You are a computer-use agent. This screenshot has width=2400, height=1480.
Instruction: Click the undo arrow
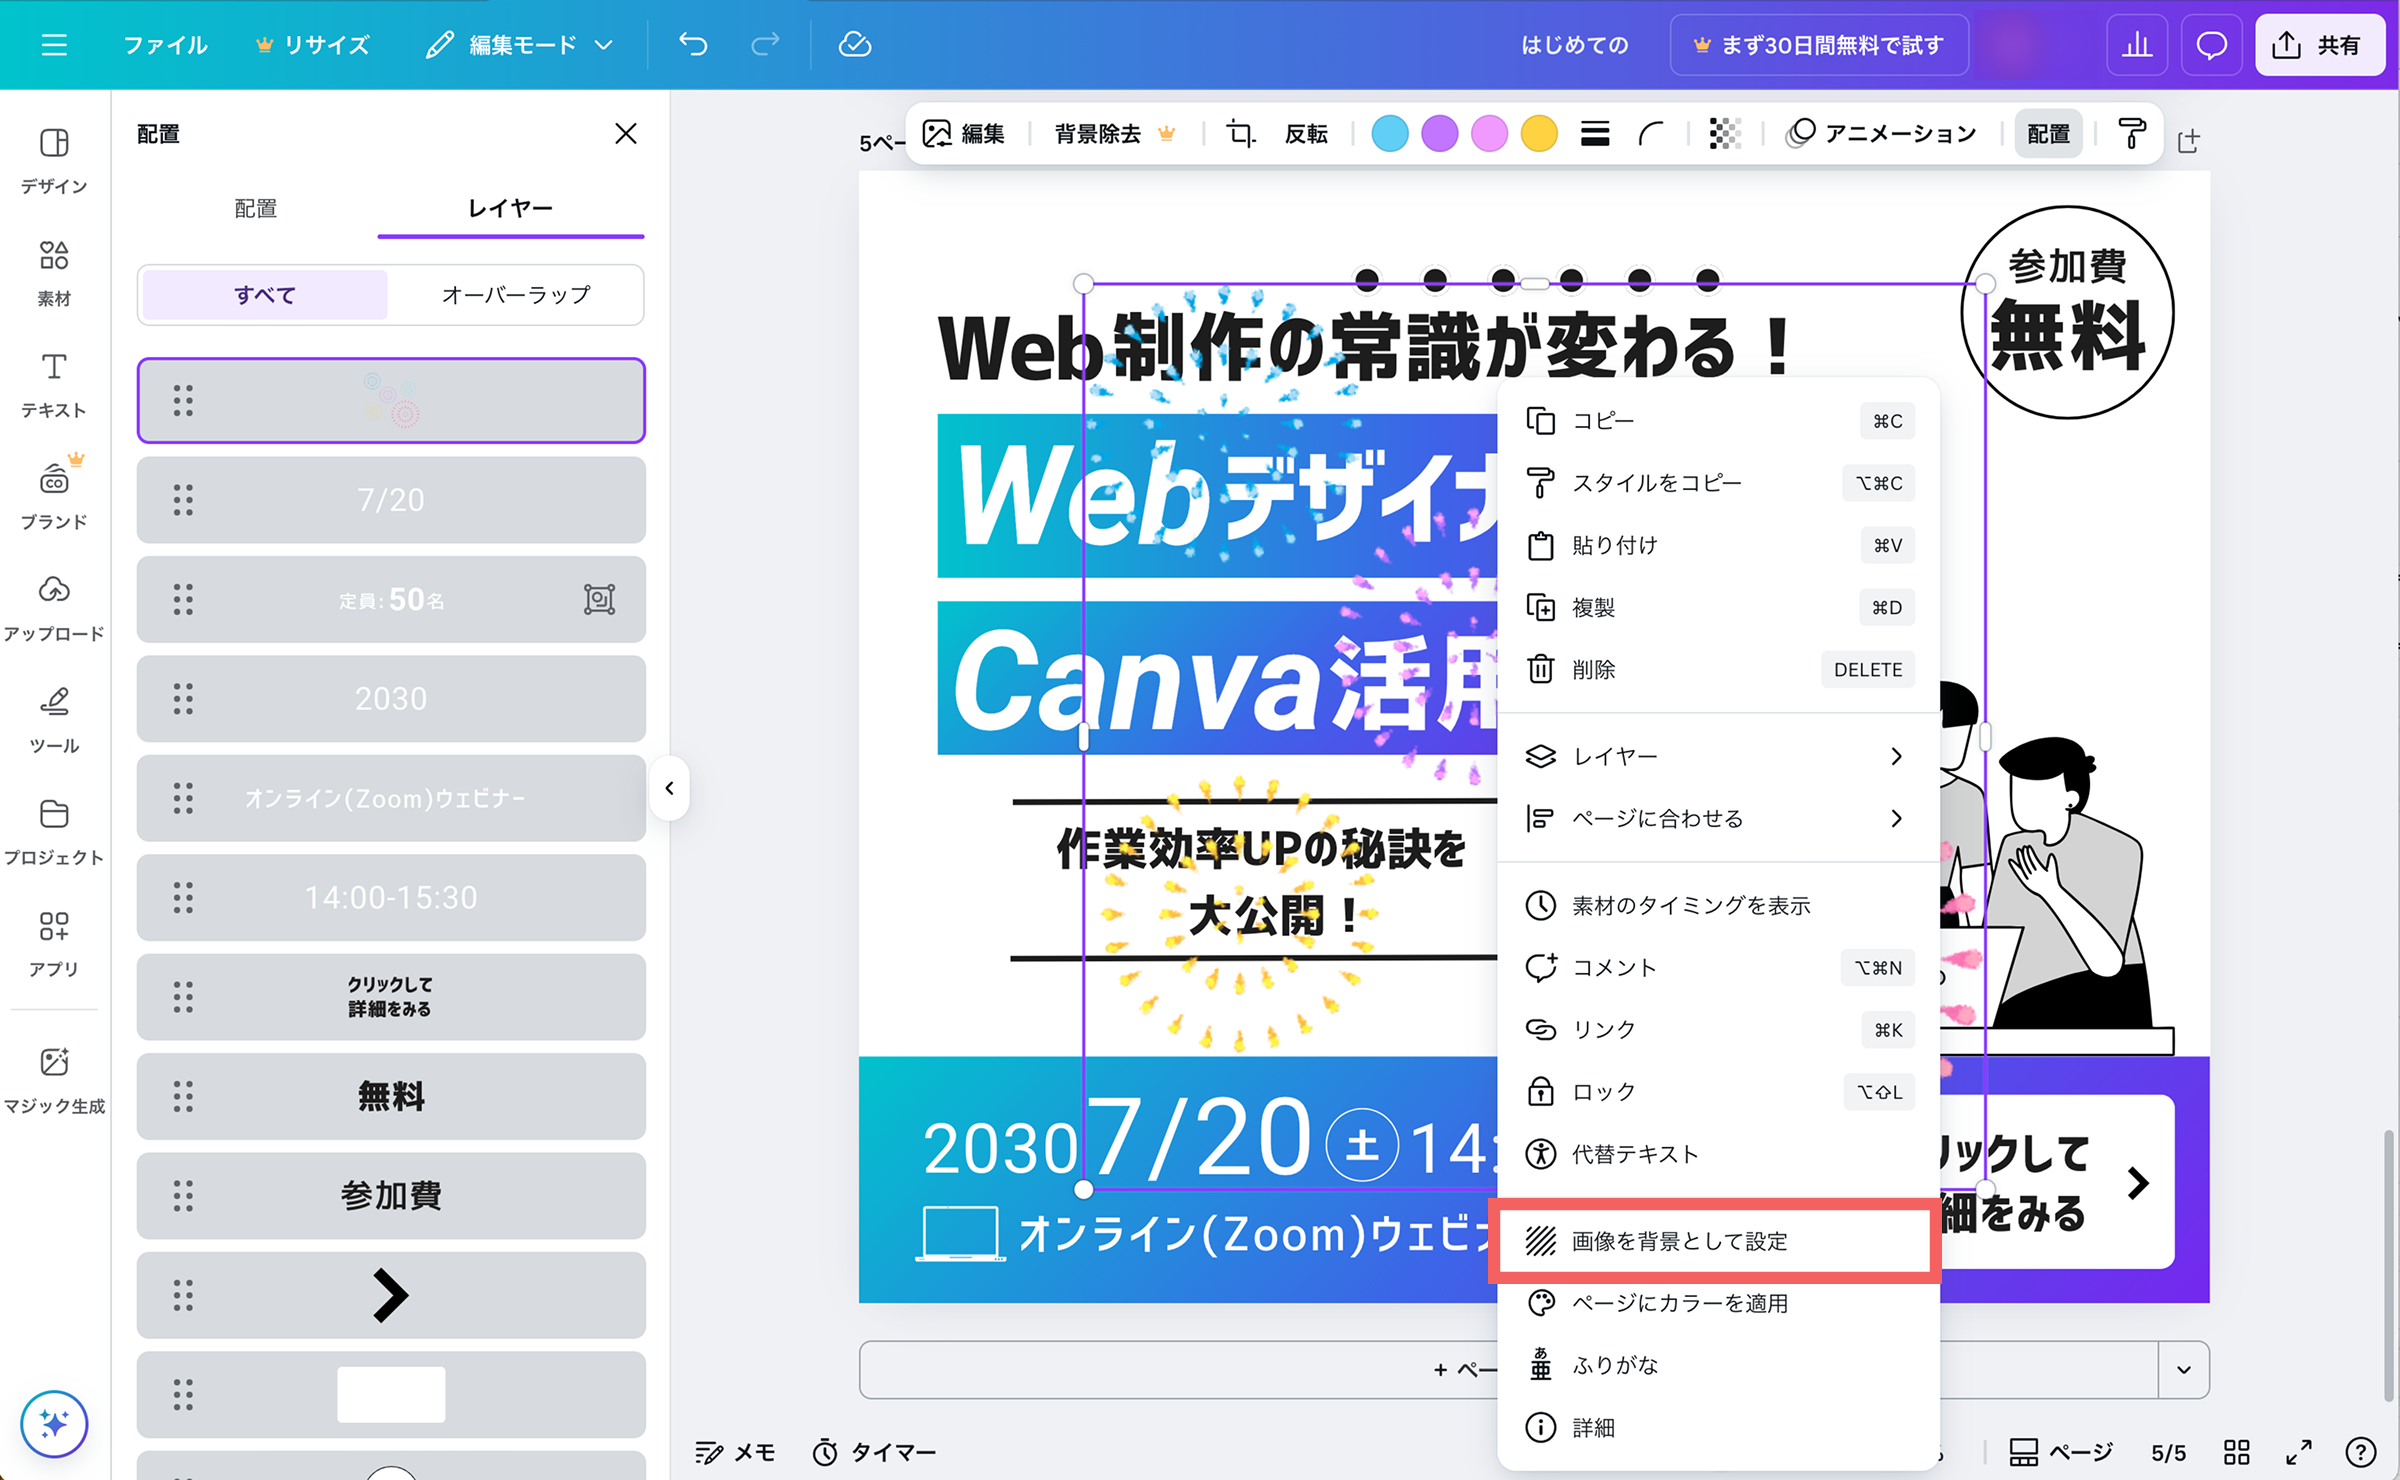click(692, 45)
